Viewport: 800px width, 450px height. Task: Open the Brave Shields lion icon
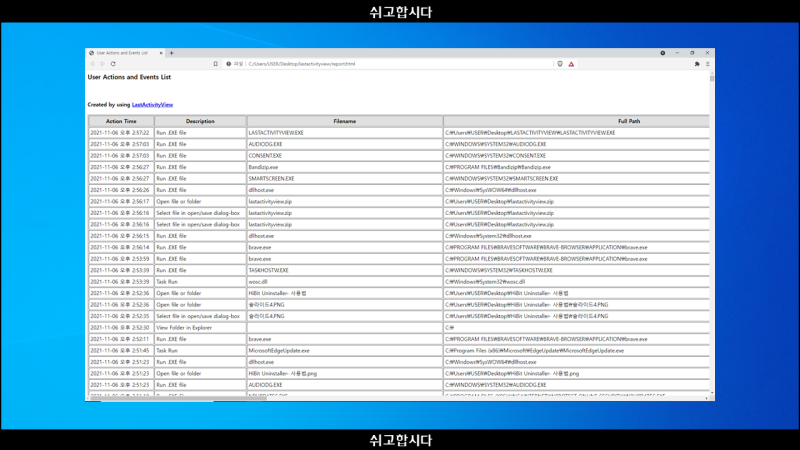(x=560, y=64)
